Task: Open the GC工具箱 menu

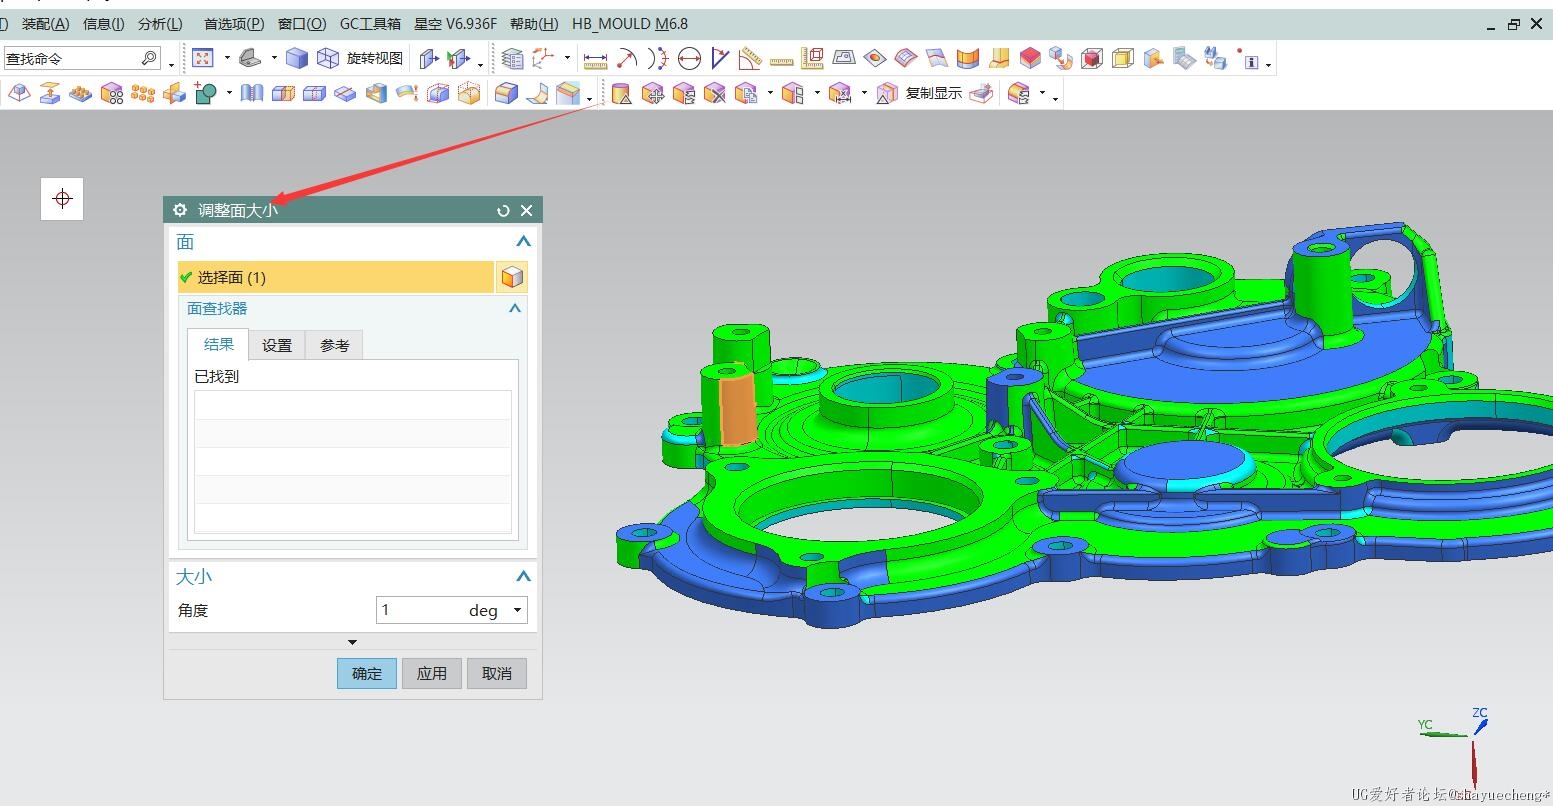Action: [371, 24]
